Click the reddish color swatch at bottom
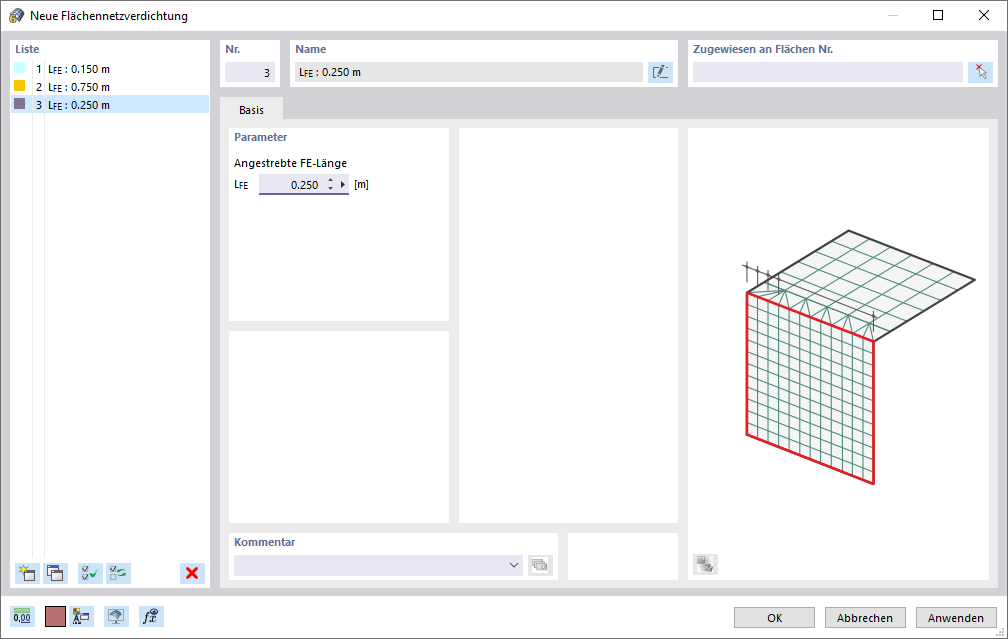1008x639 pixels. 55,616
